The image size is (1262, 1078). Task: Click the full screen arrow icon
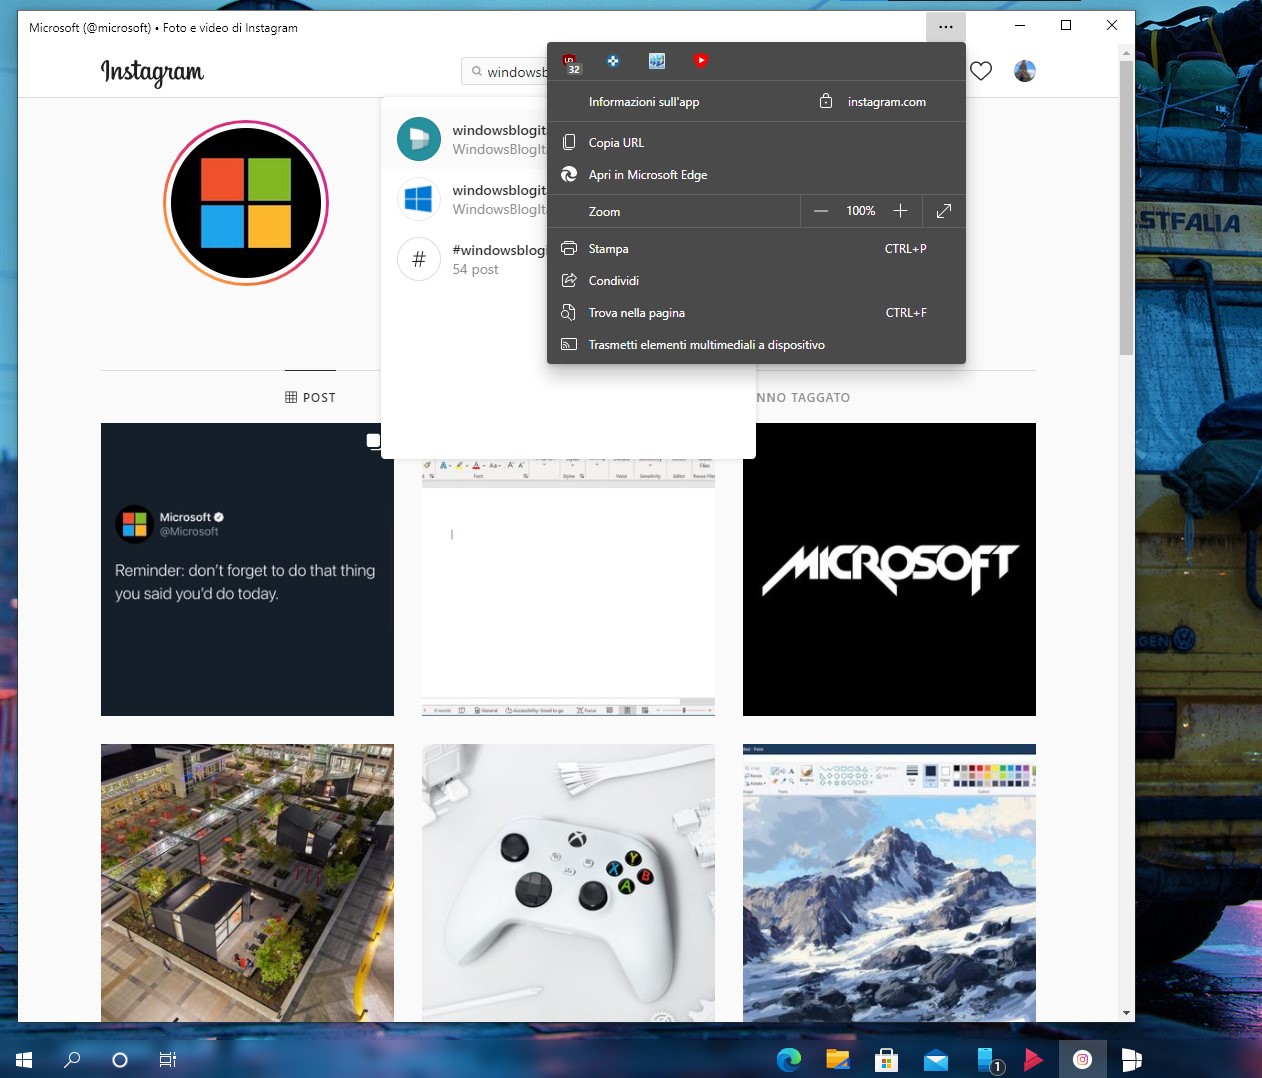[944, 211]
